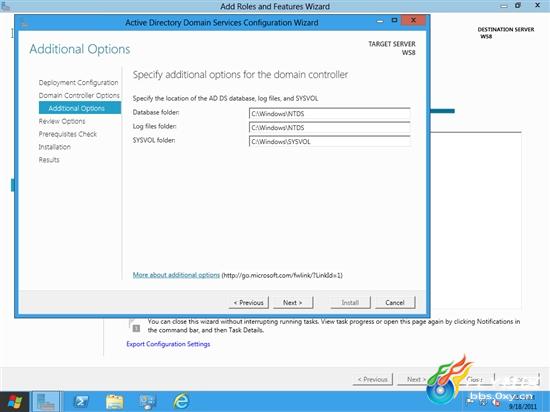
Task: Open Internet Explorer taskbar icon
Action: 182,402
